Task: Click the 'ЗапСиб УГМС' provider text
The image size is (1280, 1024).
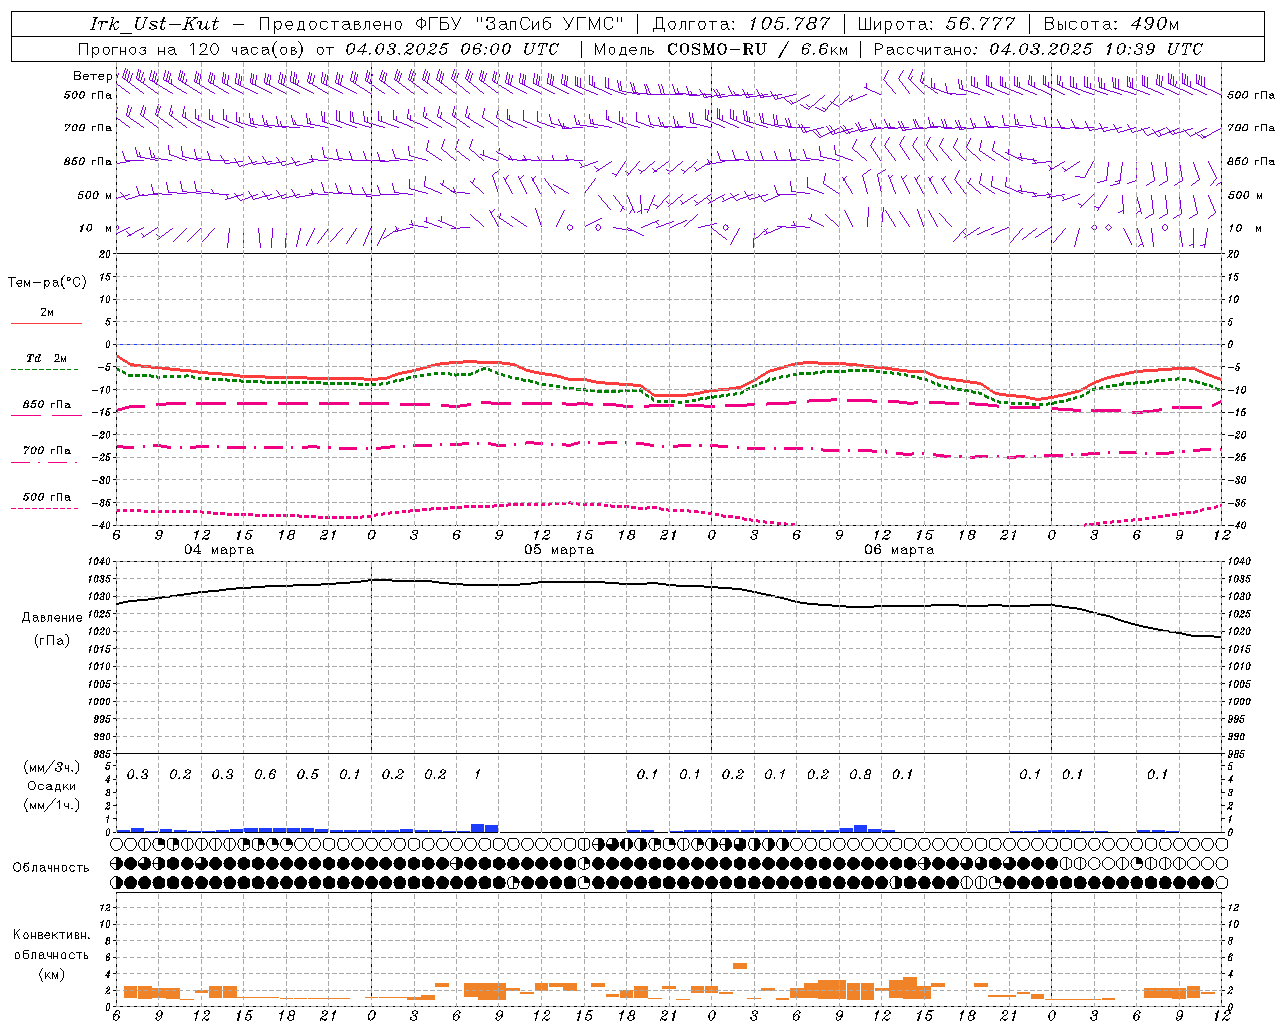Action: point(551,24)
